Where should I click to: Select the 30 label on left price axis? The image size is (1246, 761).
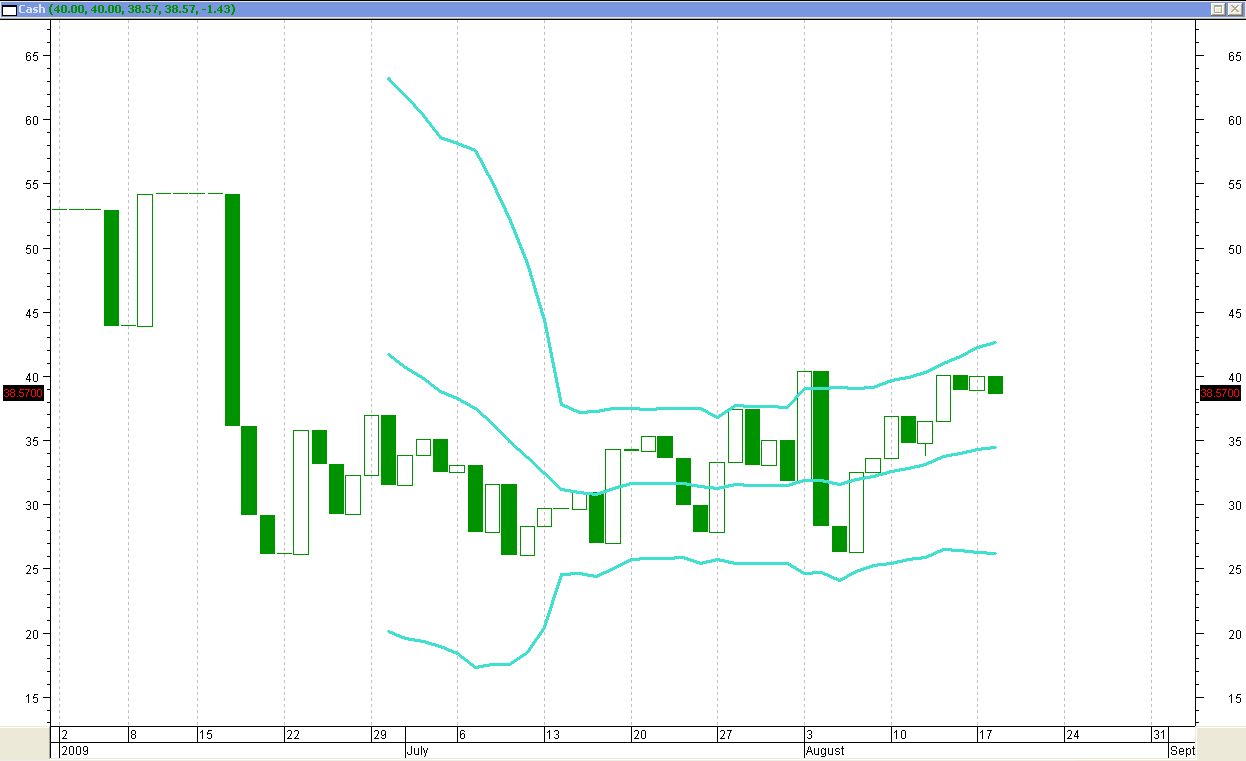31,505
